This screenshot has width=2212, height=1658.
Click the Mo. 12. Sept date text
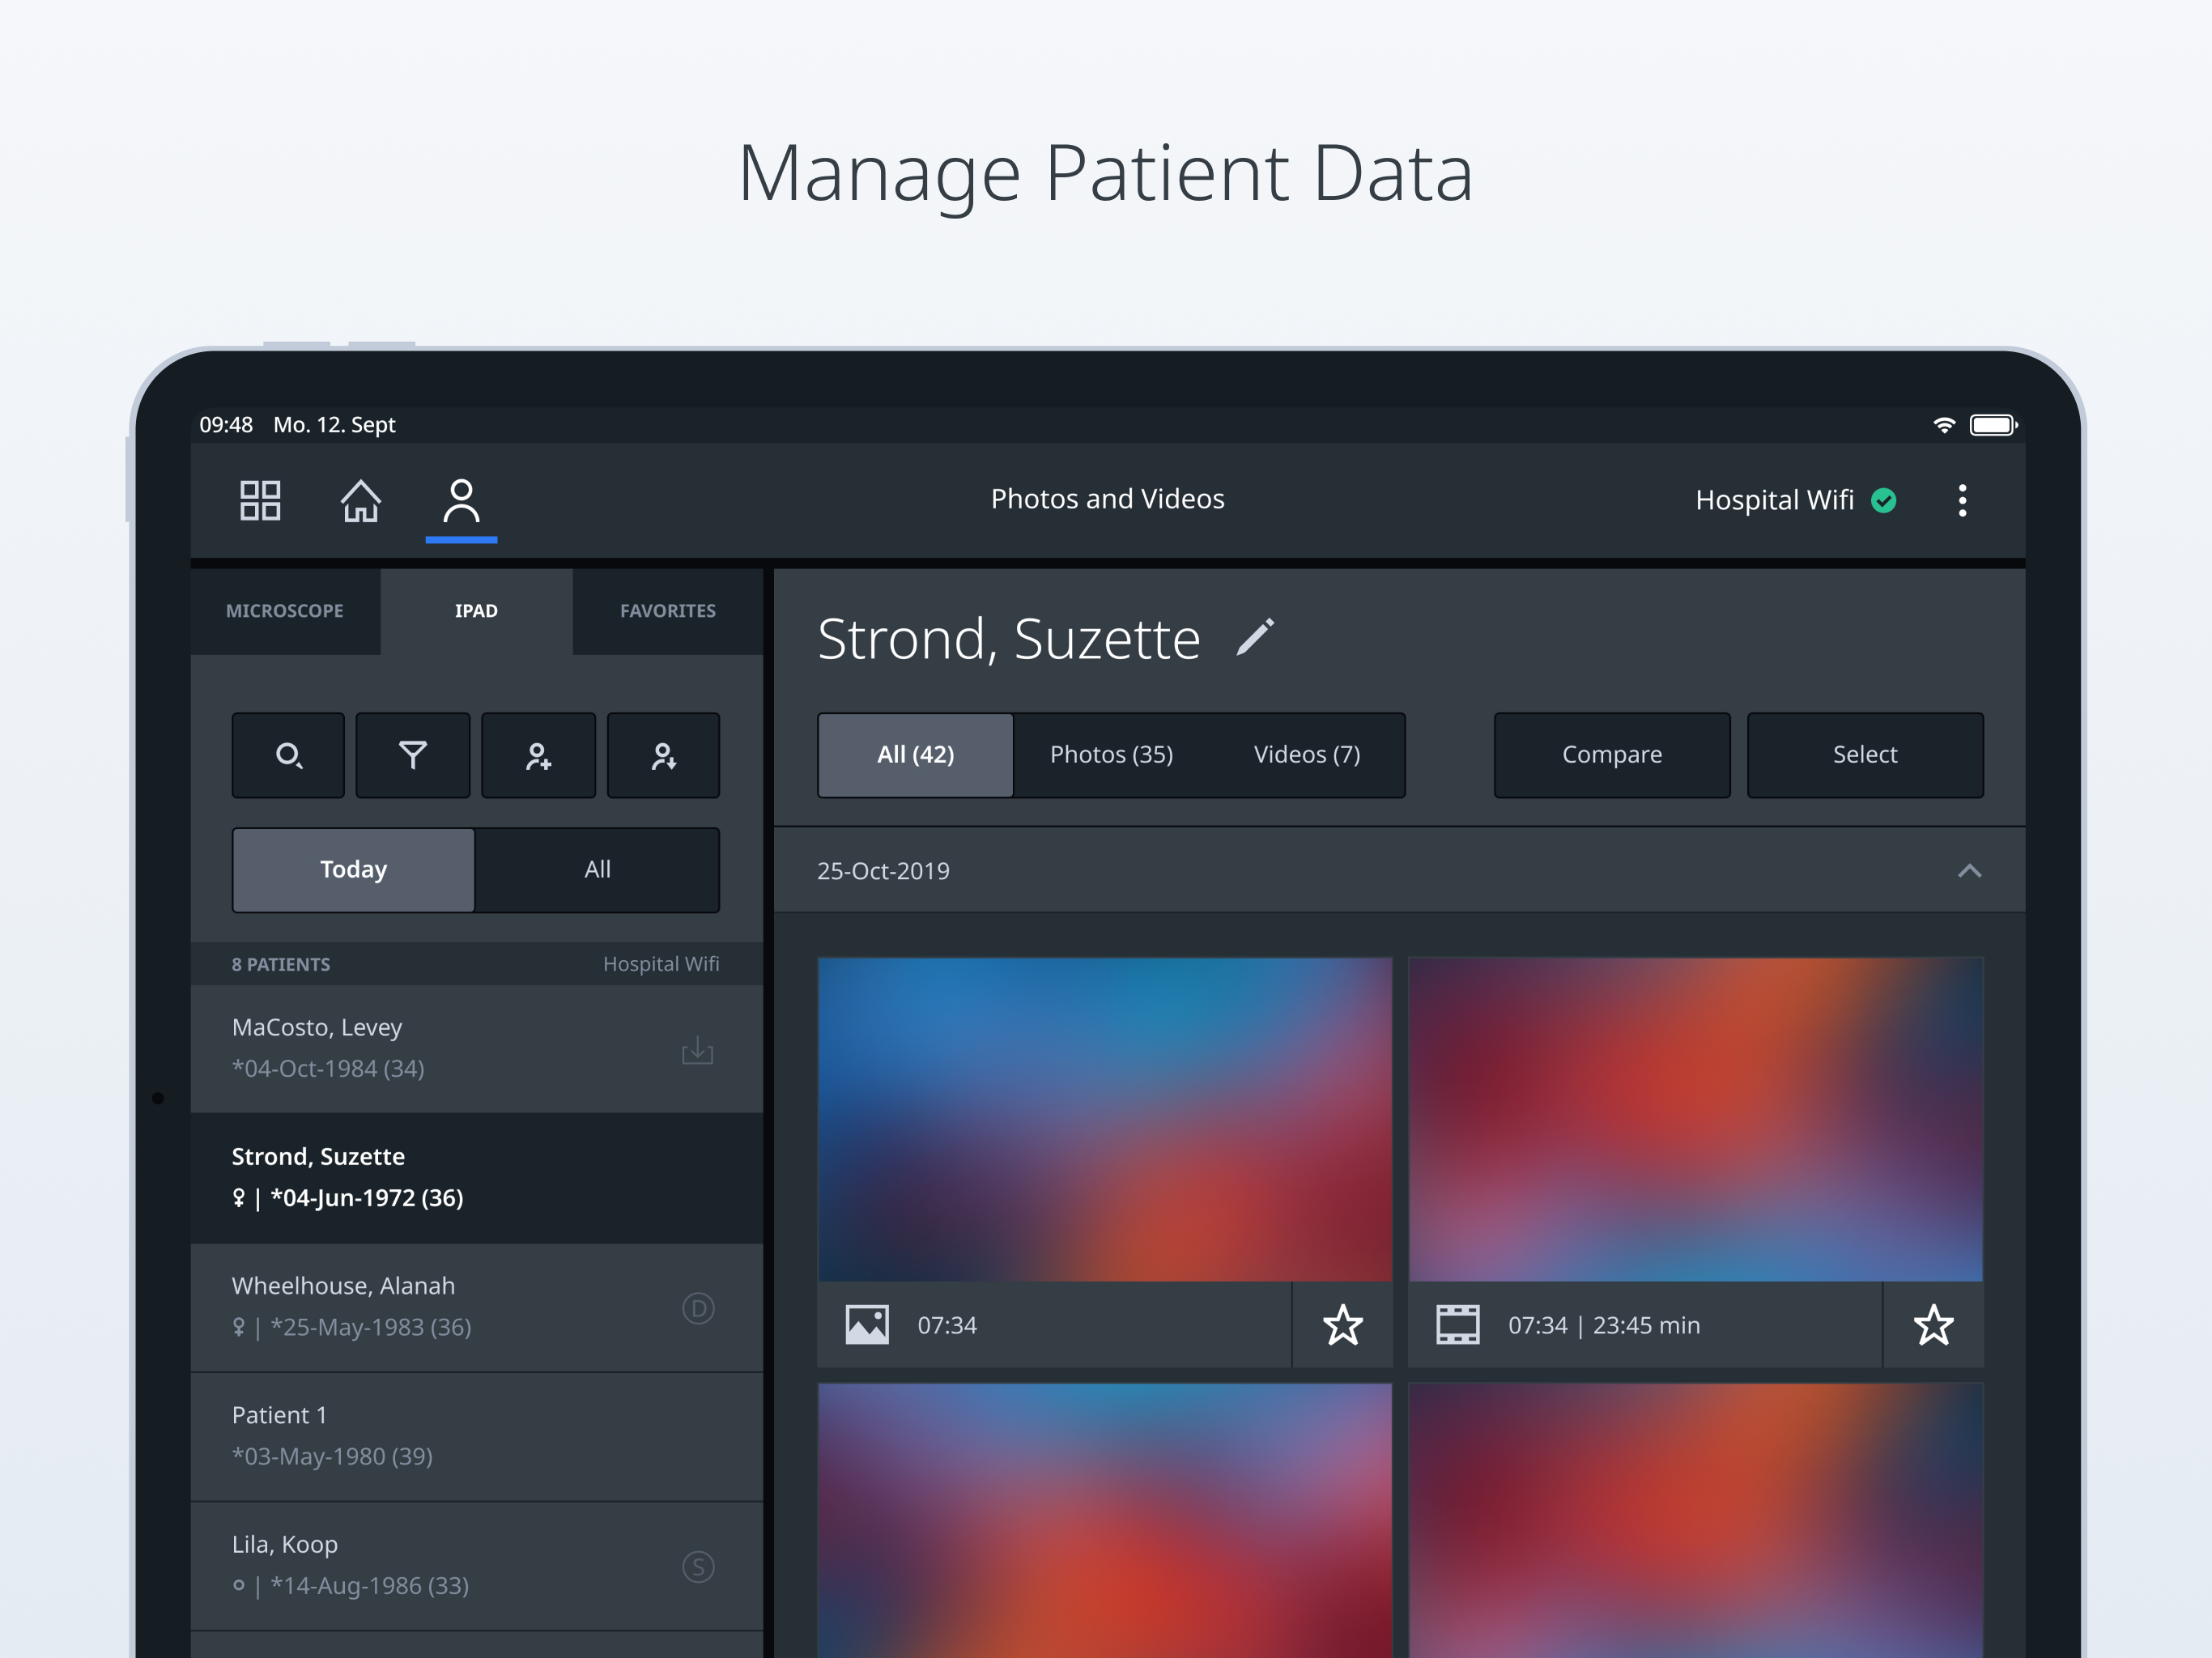pyautogui.click(x=334, y=425)
